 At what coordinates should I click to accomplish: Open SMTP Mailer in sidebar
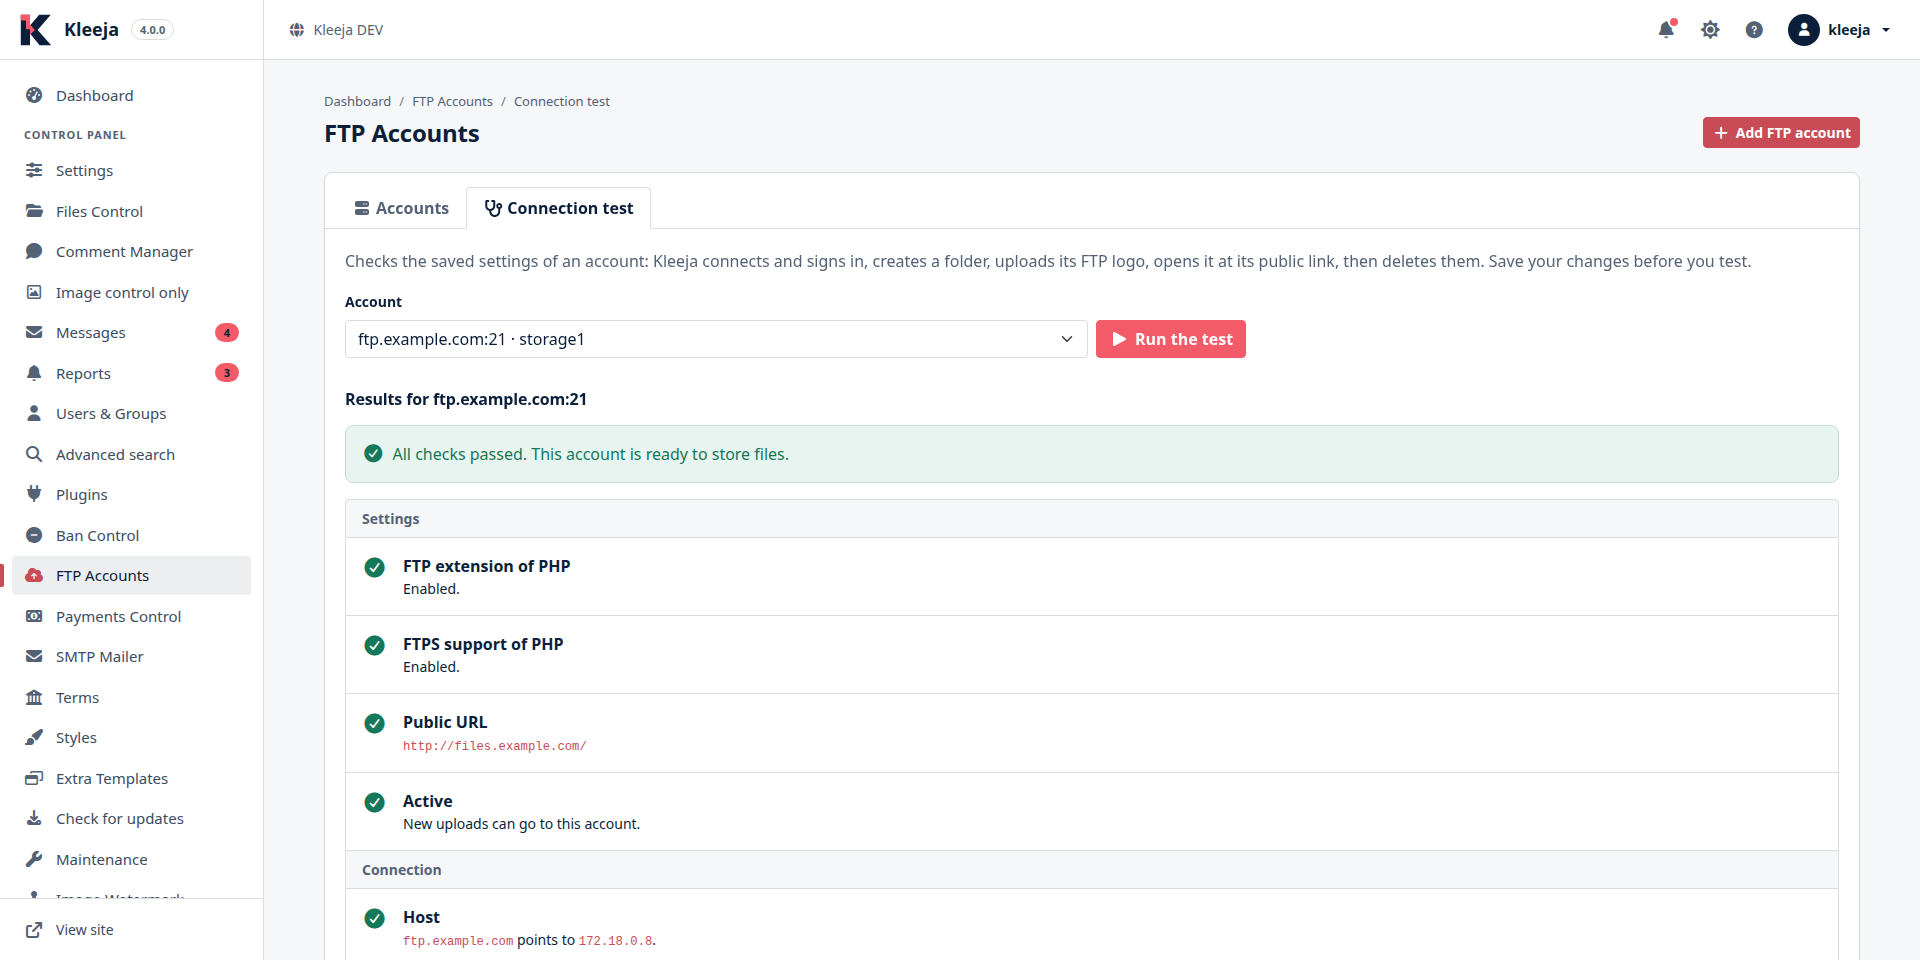pos(131,657)
